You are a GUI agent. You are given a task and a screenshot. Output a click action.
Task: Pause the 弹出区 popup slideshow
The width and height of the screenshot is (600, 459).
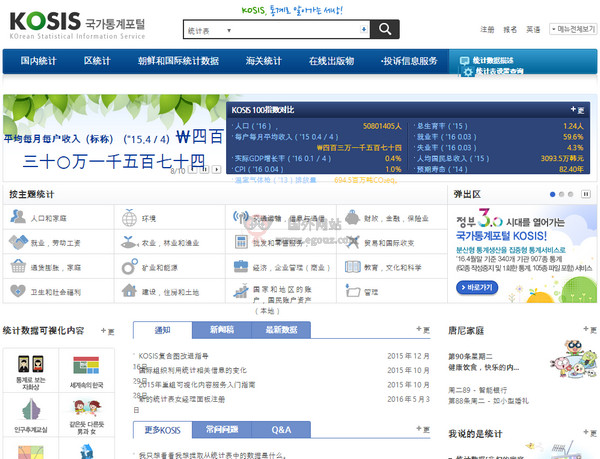pos(585,194)
